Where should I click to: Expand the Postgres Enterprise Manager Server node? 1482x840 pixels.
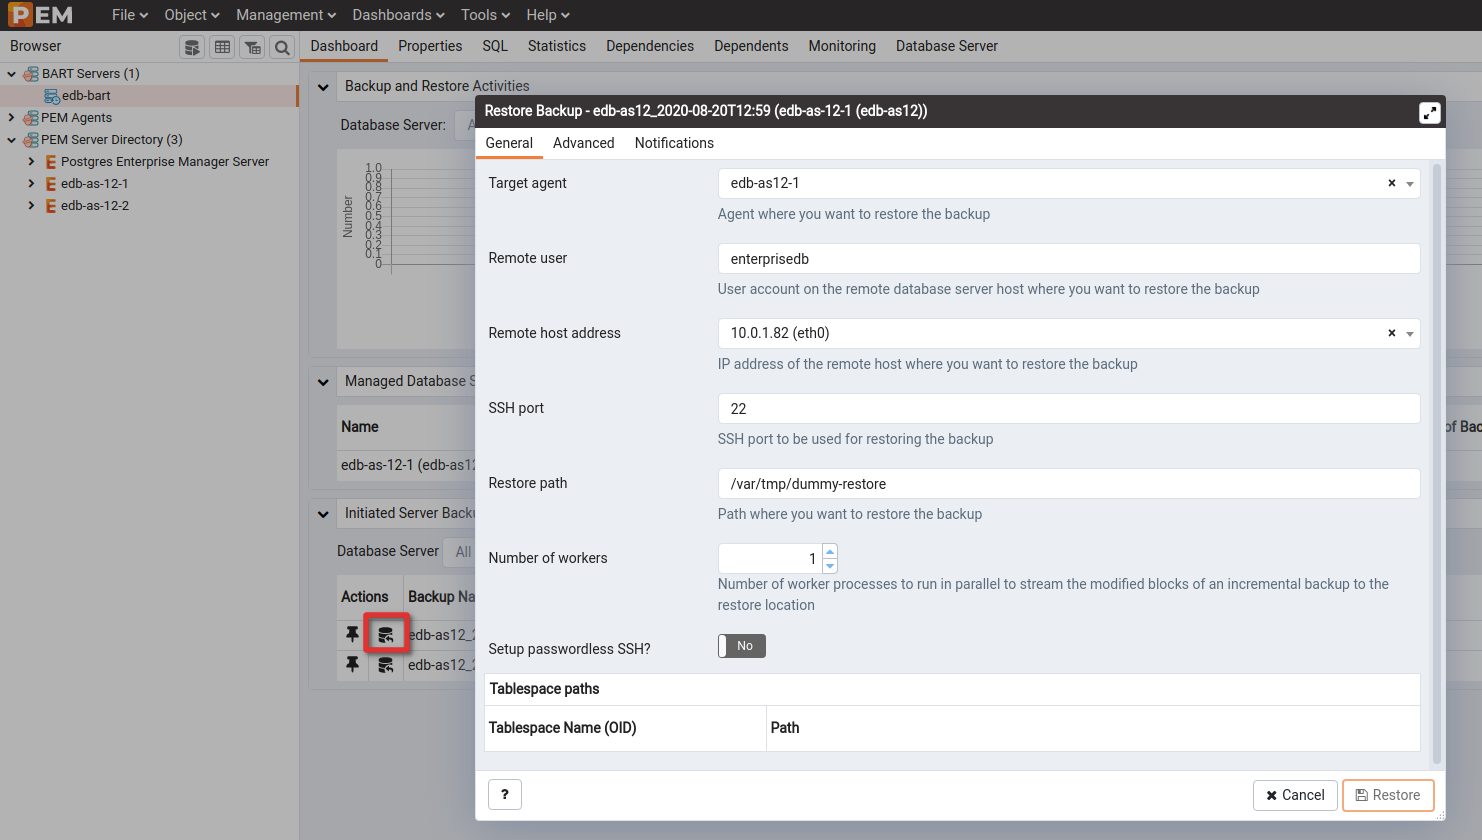click(31, 162)
